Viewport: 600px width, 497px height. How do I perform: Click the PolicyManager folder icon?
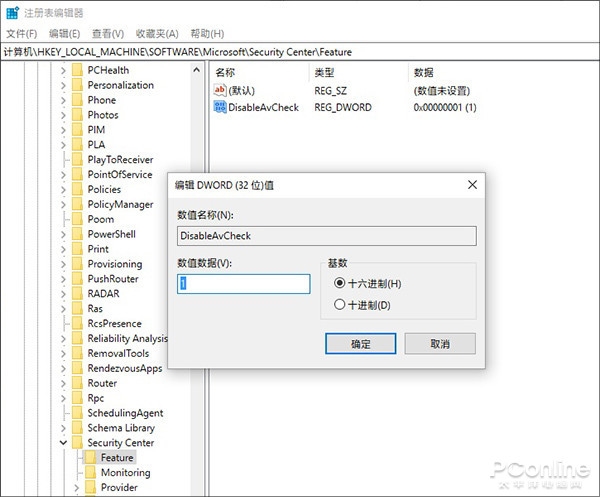(x=78, y=204)
